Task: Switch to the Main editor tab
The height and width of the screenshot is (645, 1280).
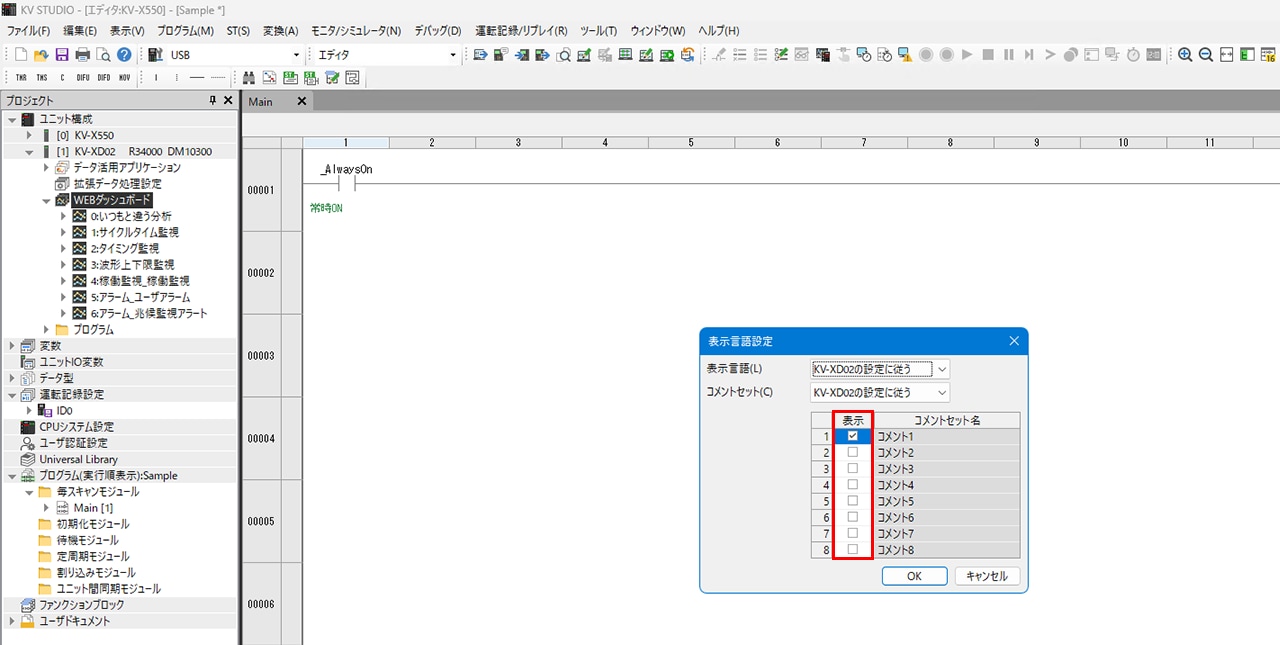Action: 261,102
